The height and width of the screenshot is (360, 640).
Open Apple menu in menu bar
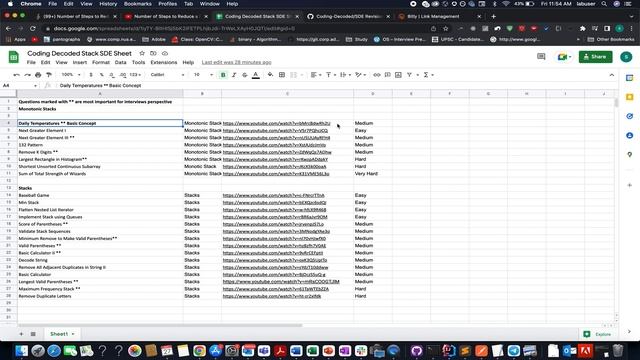pyautogui.click(x=10, y=4)
